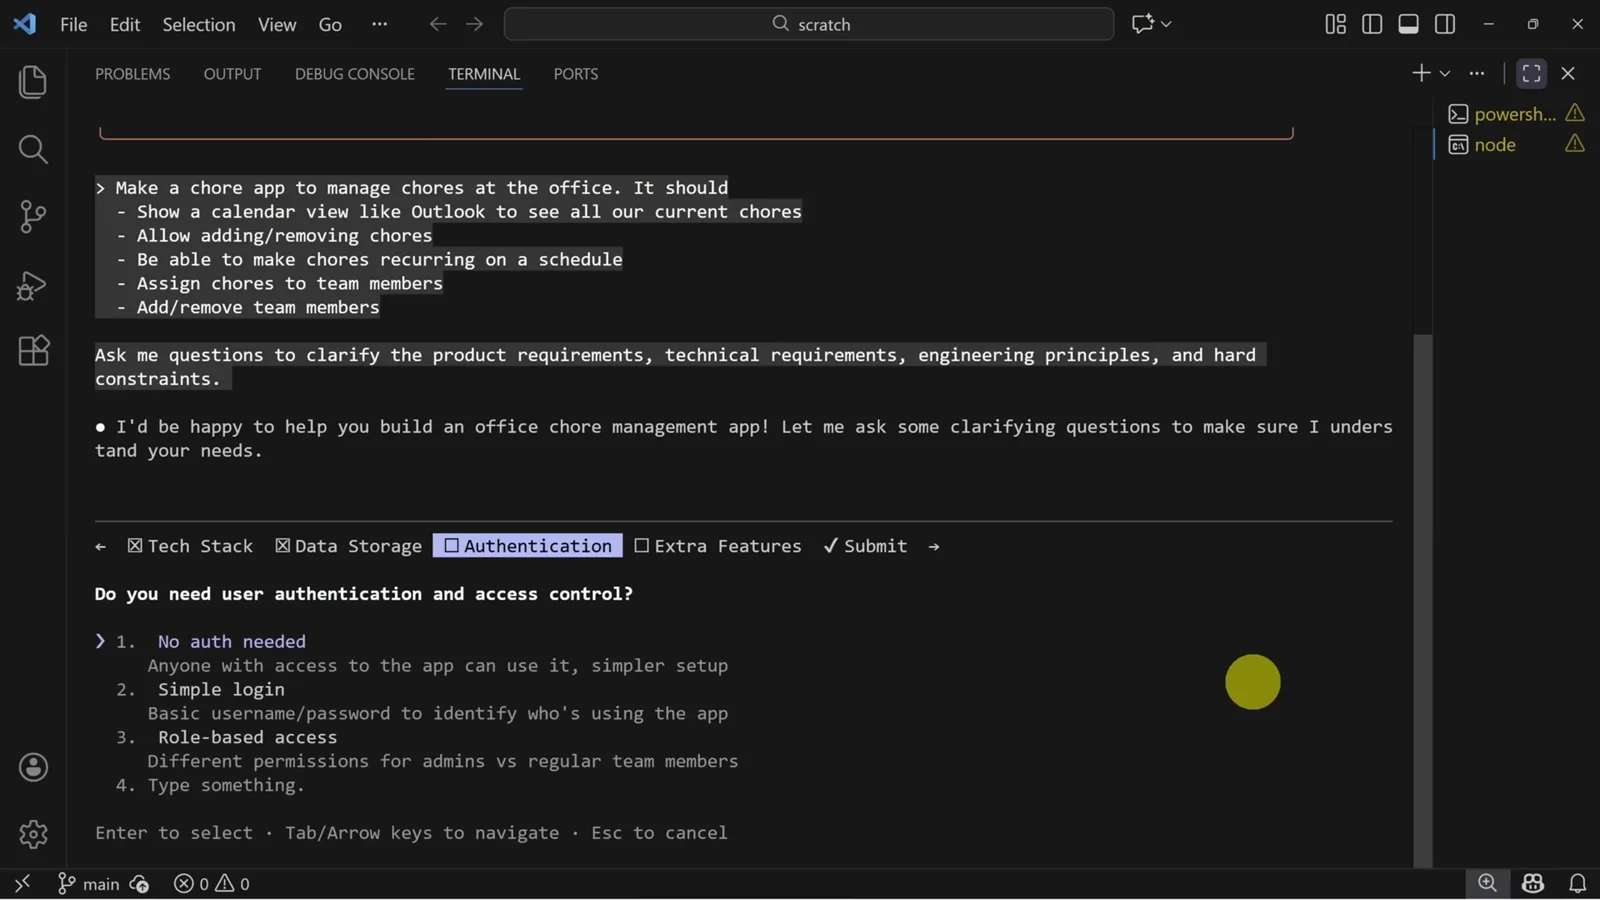Screen dimensions: 1600x900
Task: Customize layout icon in title bar
Action: click(x=1335, y=24)
